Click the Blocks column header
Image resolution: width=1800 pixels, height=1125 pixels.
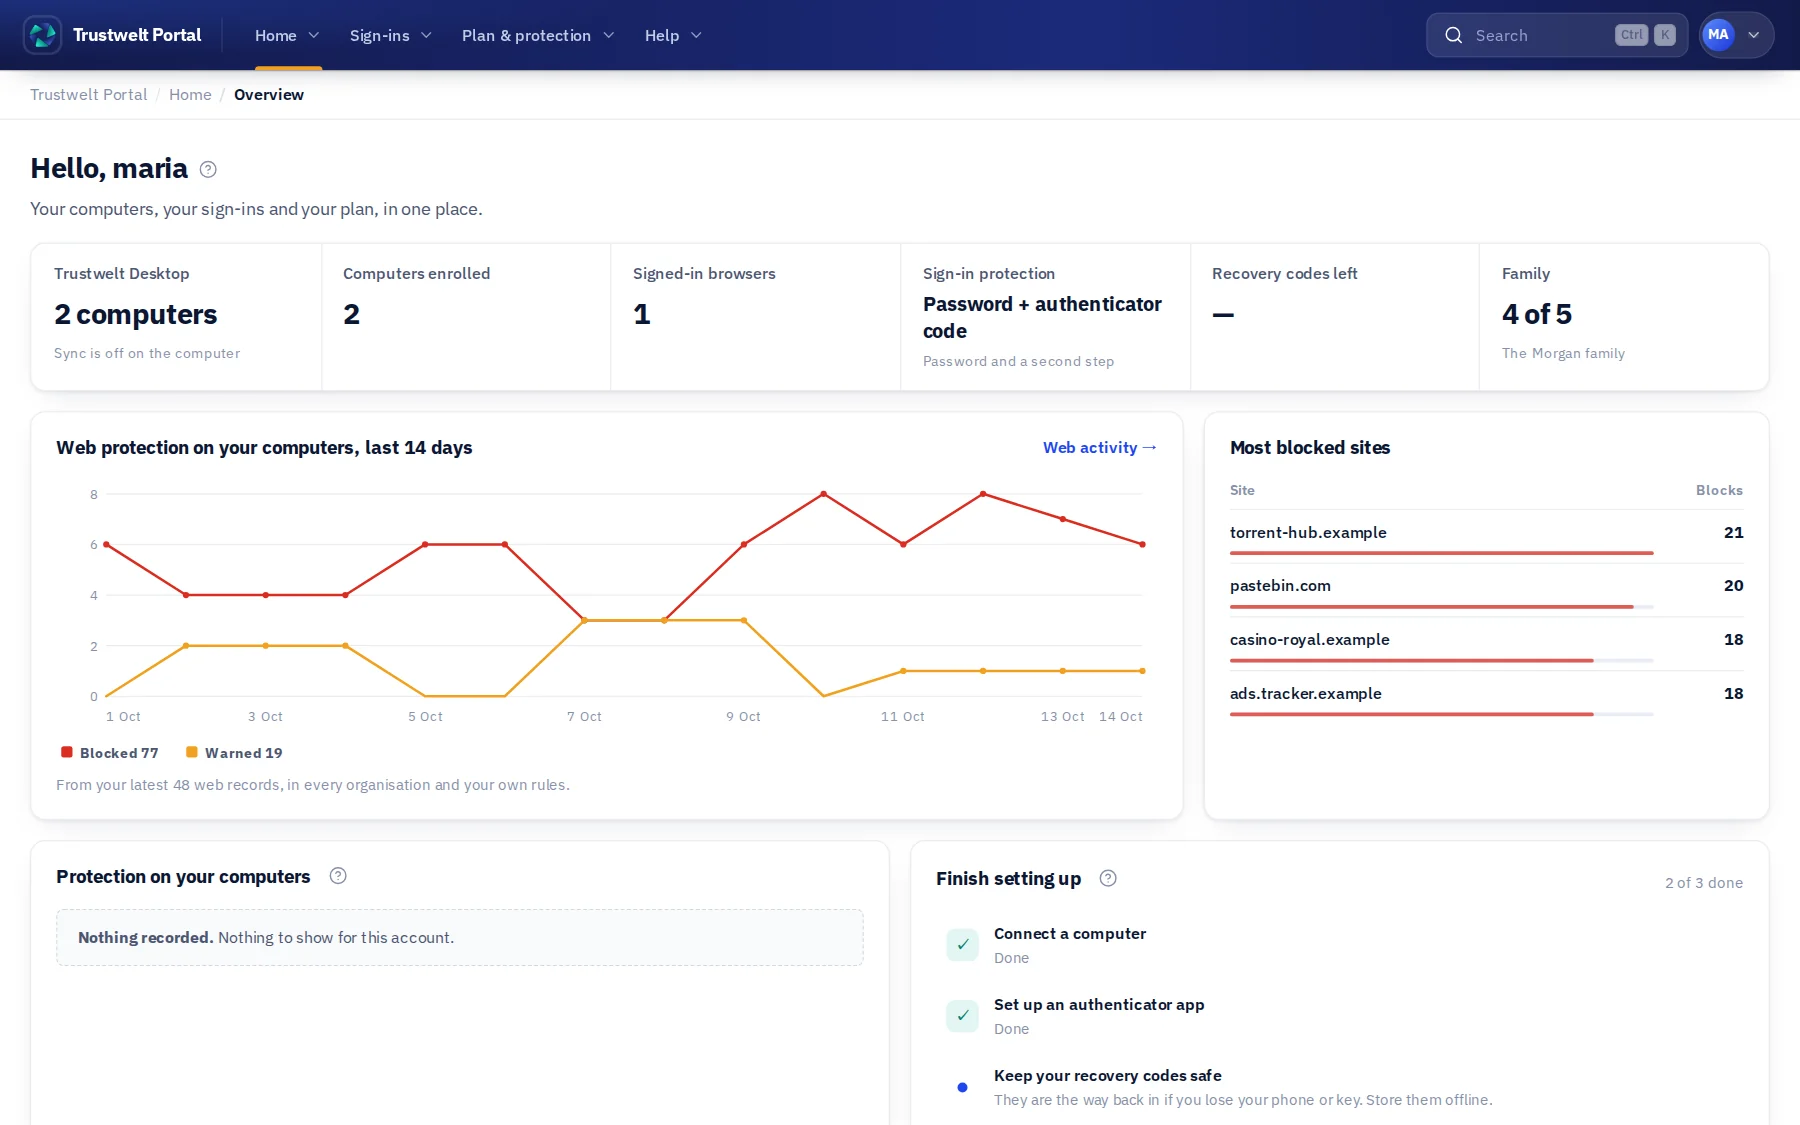pos(1719,490)
